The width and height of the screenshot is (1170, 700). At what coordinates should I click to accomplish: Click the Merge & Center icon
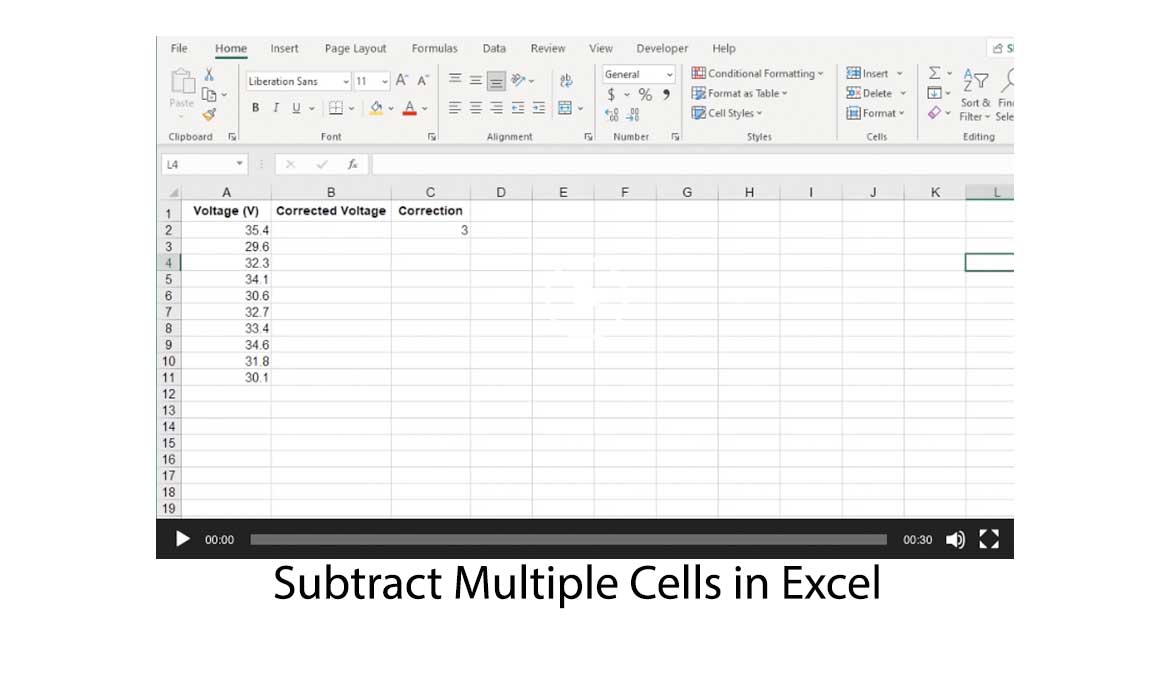click(563, 107)
